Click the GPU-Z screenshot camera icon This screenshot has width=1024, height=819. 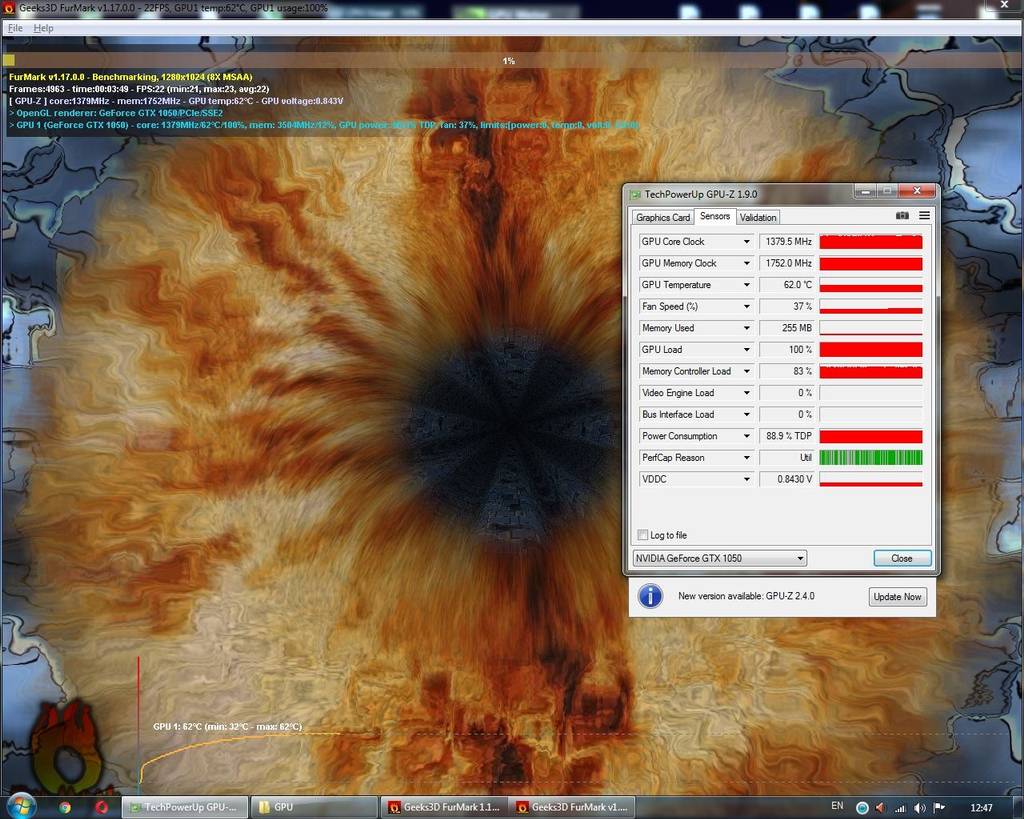(x=902, y=216)
